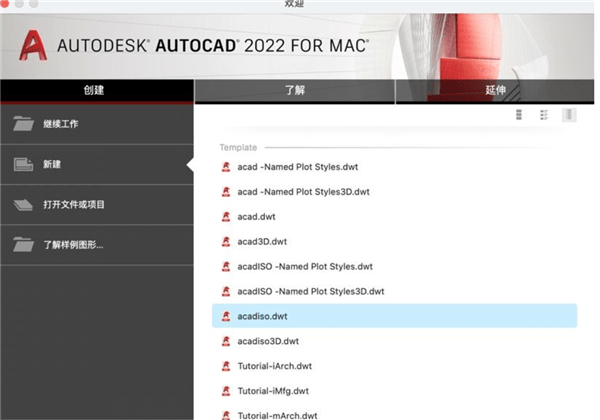Click the 打开文件或项目 stack icon

pyautogui.click(x=23, y=205)
